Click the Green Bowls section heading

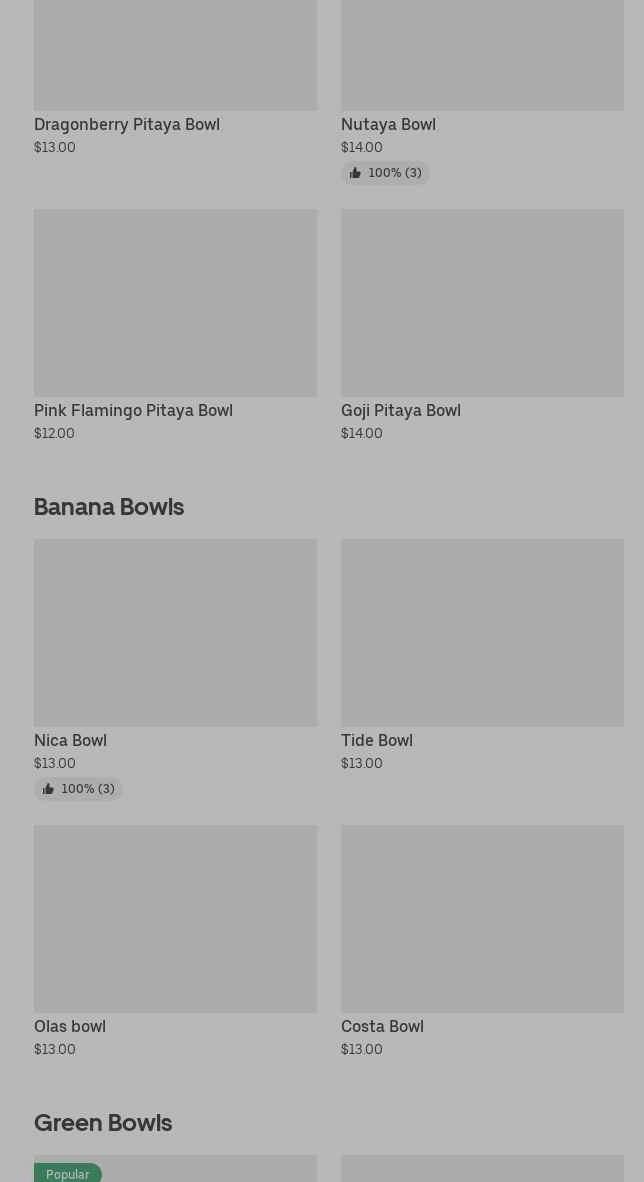coord(103,1122)
